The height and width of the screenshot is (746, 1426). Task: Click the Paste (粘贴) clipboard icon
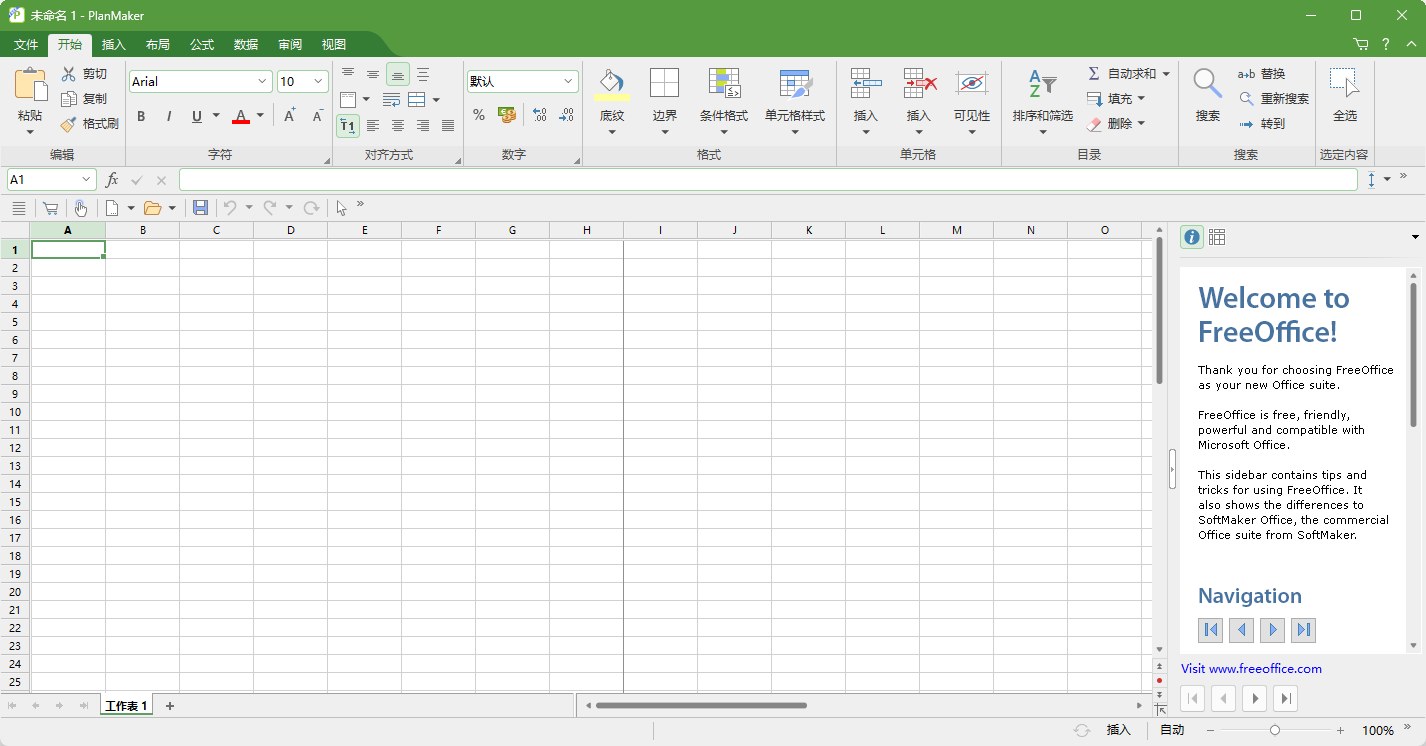point(31,84)
